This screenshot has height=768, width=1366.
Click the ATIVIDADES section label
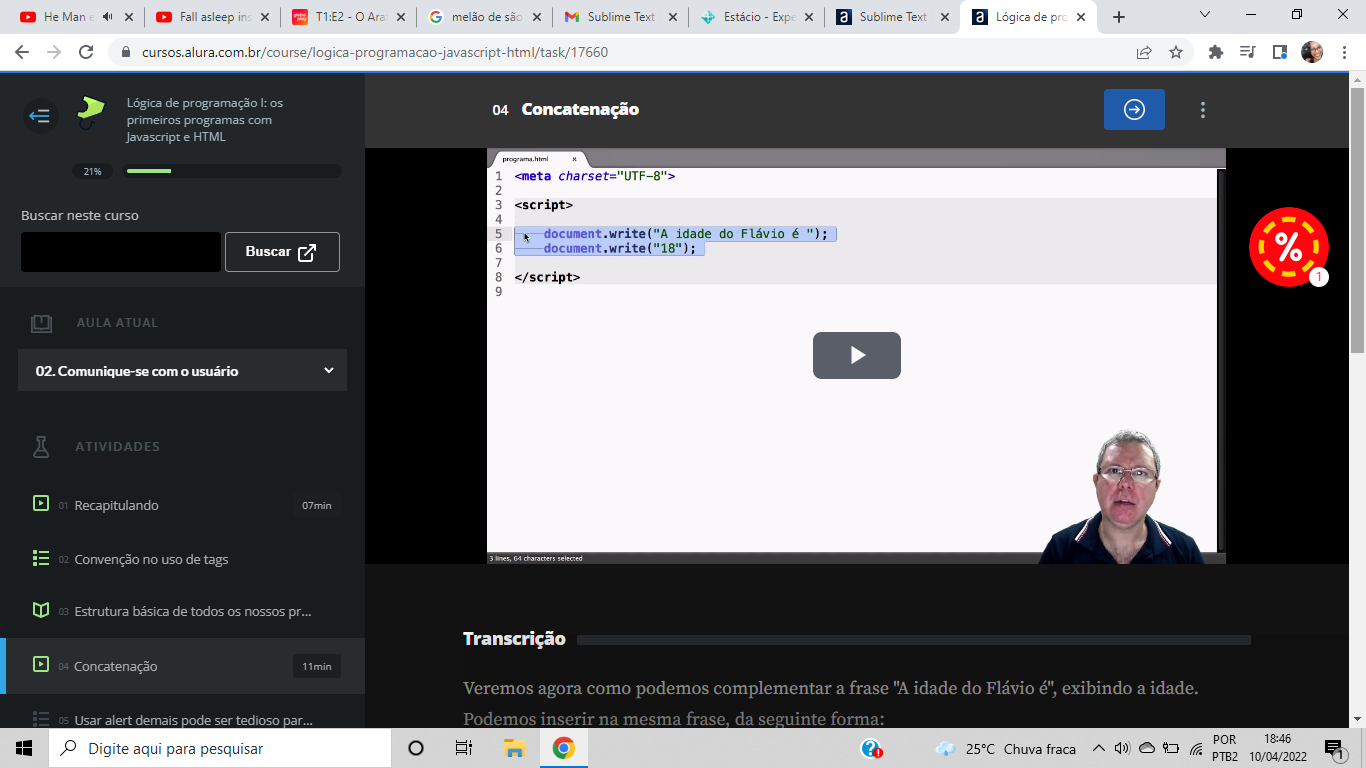pos(117,447)
